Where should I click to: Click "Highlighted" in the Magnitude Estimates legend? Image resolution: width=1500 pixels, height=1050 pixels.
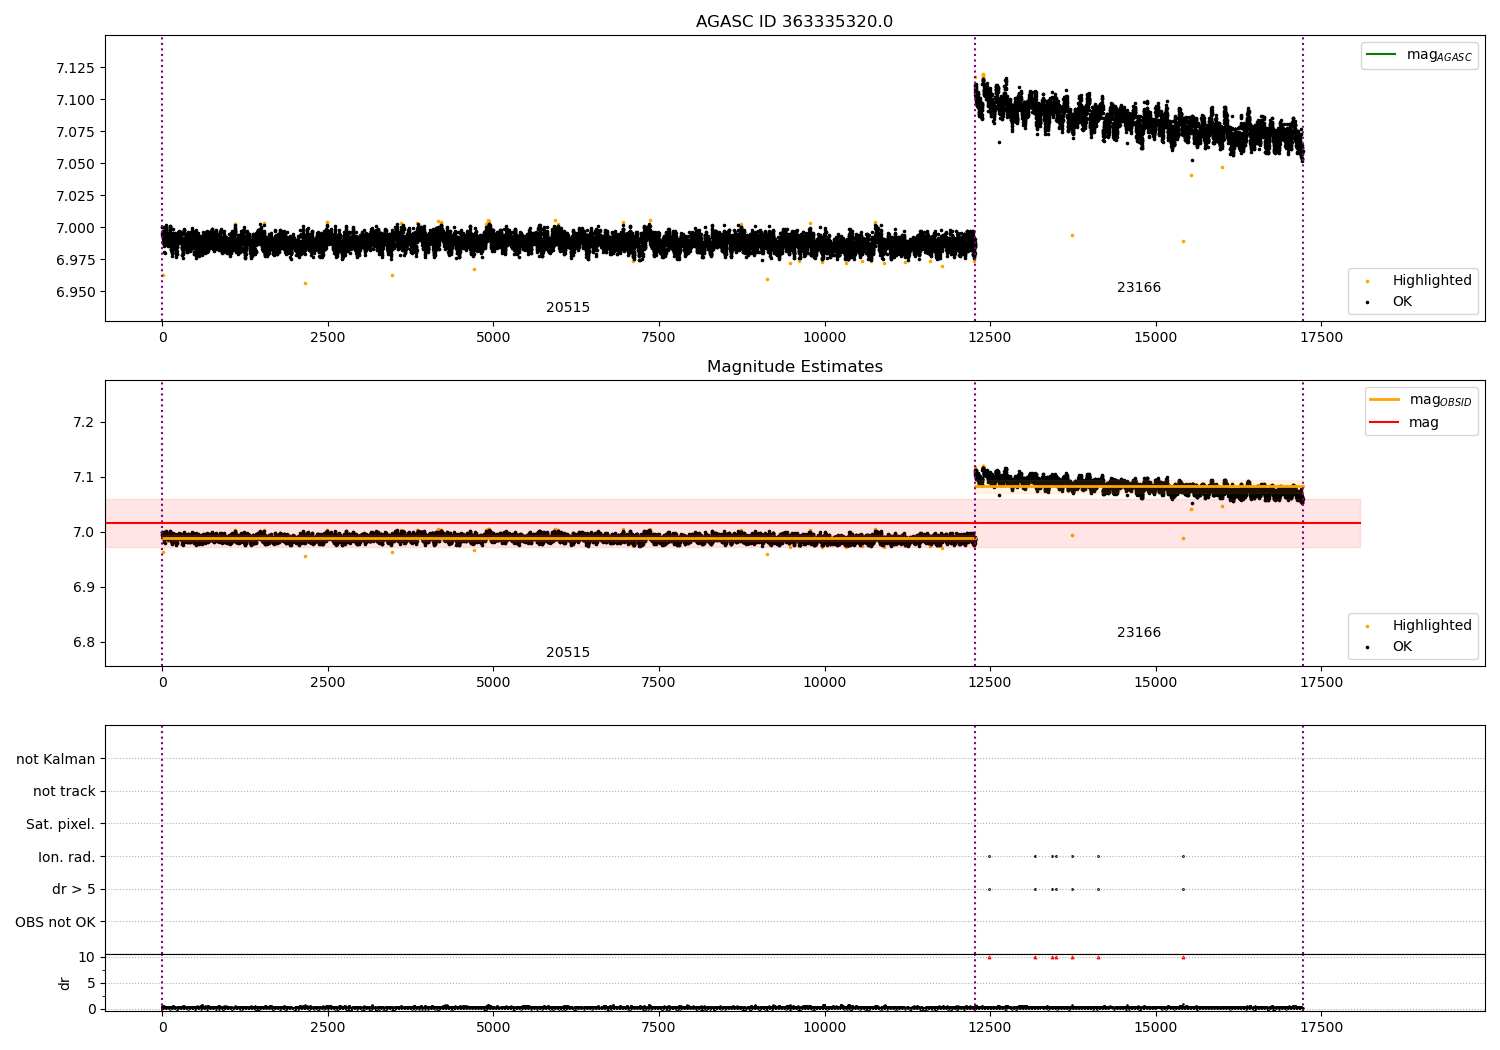point(1431,626)
